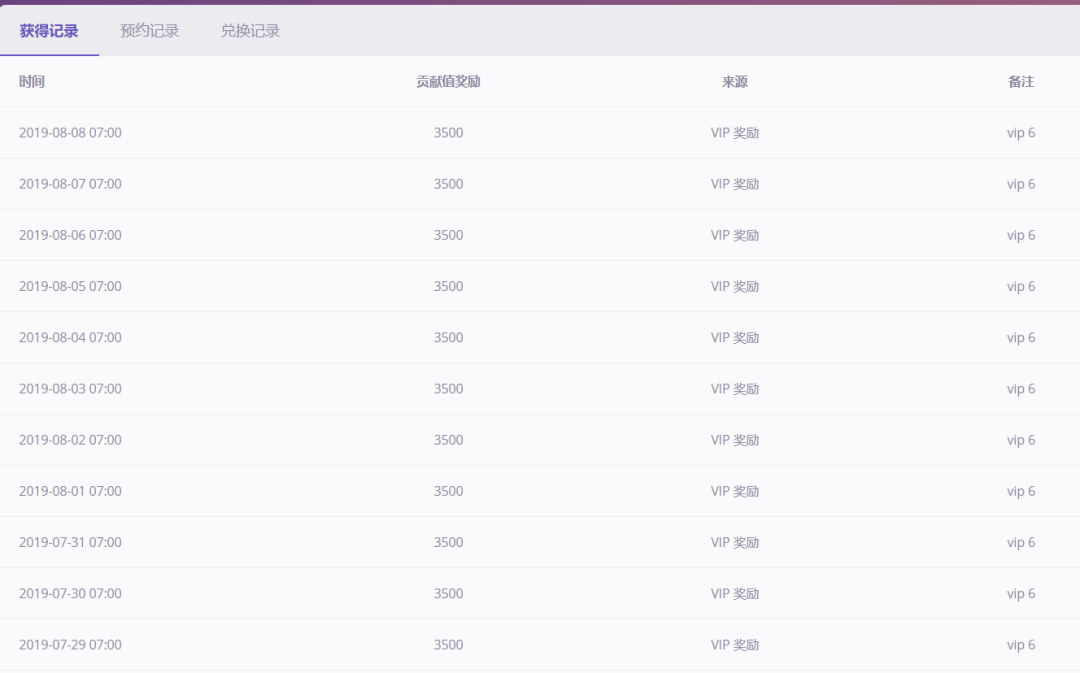Select VIP 奖励 in the 2019-08-05 row
The image size is (1080, 673).
click(735, 286)
